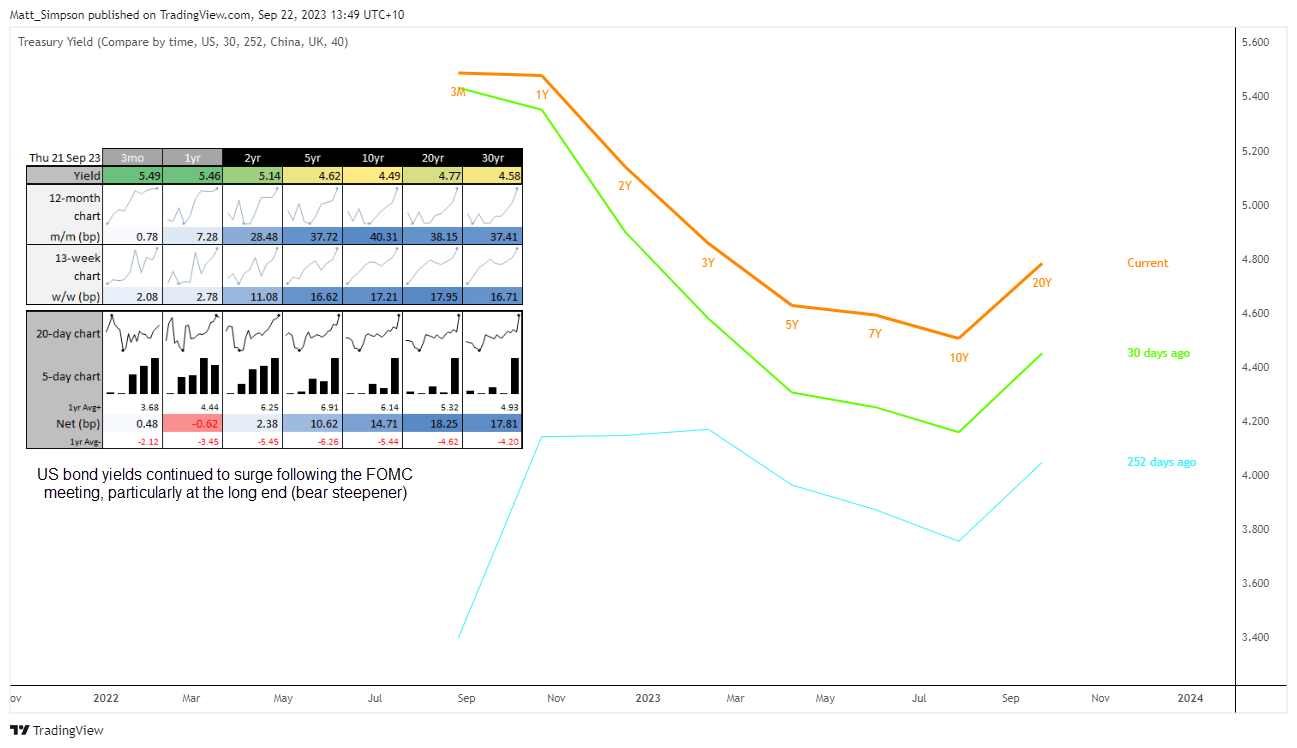Viewport: 1297px width, 748px height.
Task: Click the Treasury Yield indicator title
Action: point(183,42)
